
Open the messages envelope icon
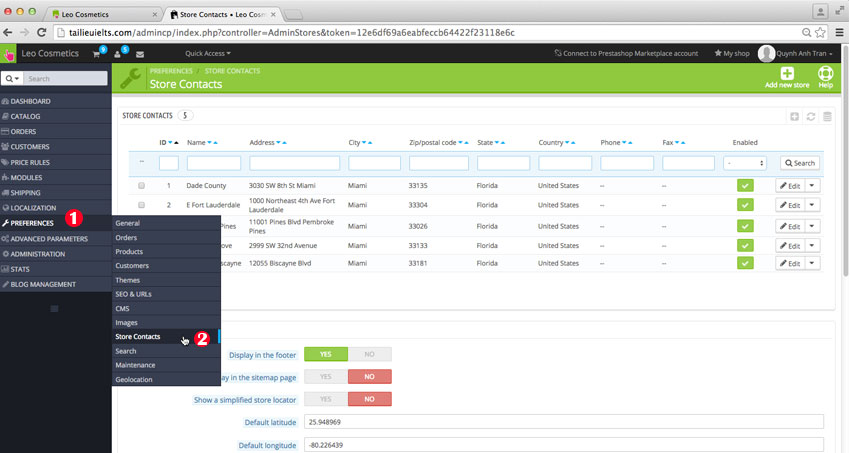(140, 53)
